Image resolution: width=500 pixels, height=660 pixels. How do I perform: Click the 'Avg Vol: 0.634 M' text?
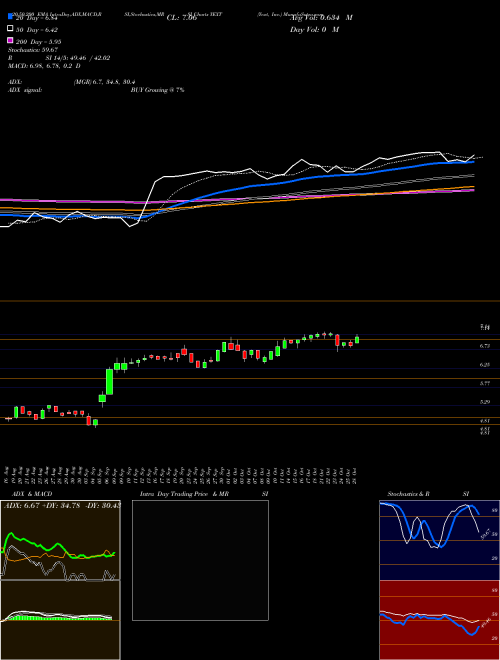click(x=321, y=18)
